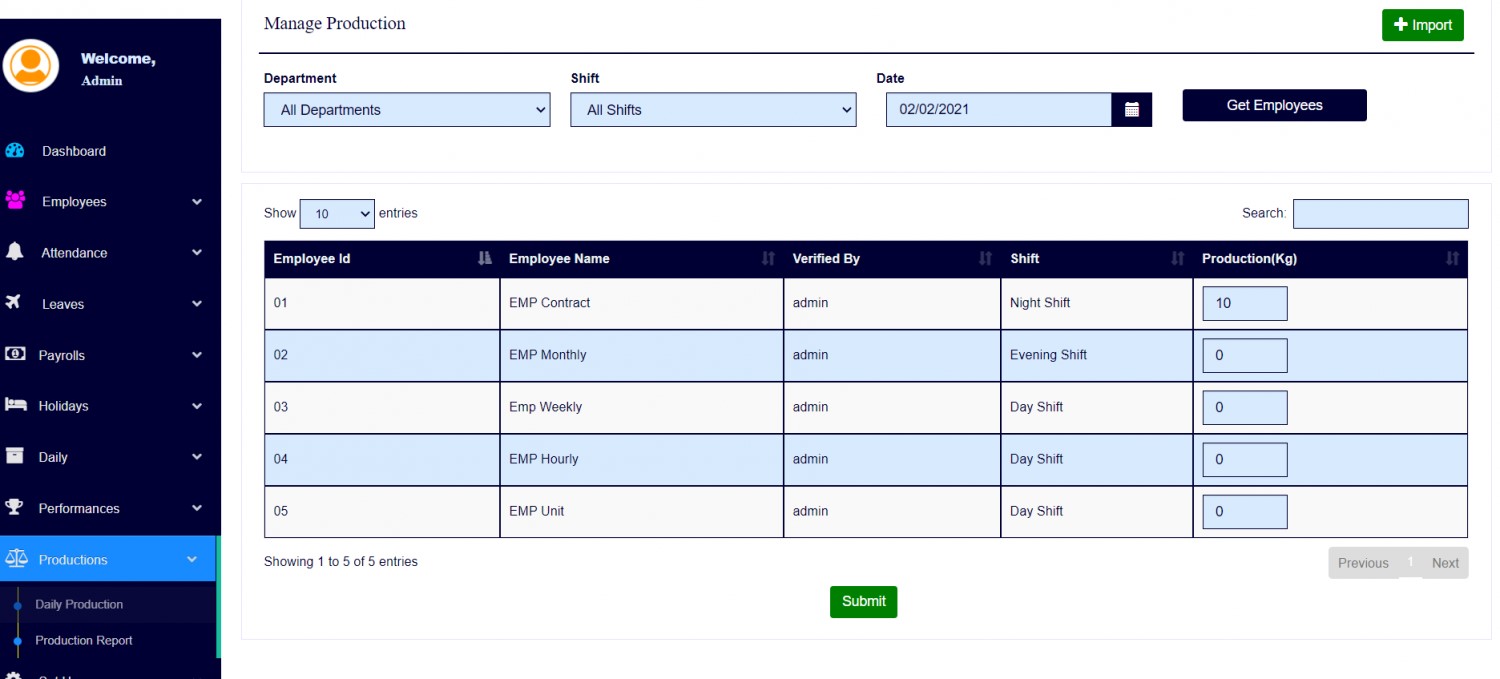Sort by Shift column icon
The height and width of the screenshot is (679, 1500).
pos(1178,259)
